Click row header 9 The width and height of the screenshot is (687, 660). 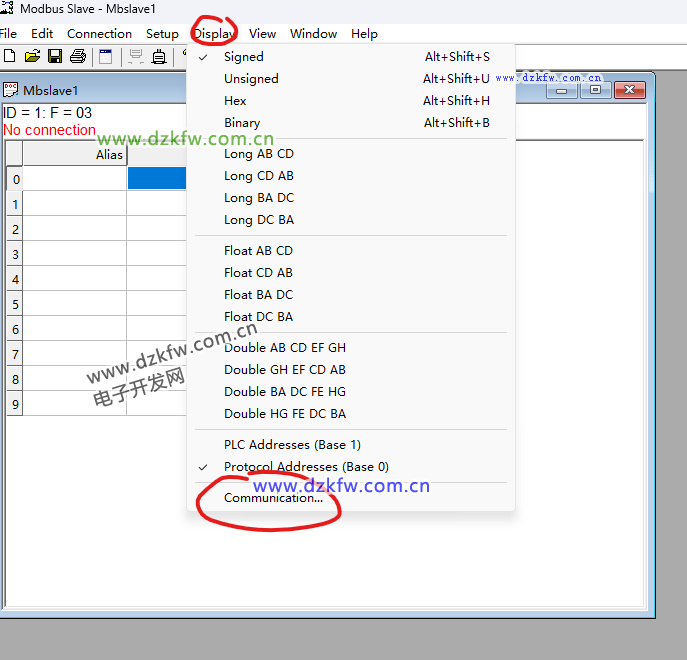pos(15,404)
